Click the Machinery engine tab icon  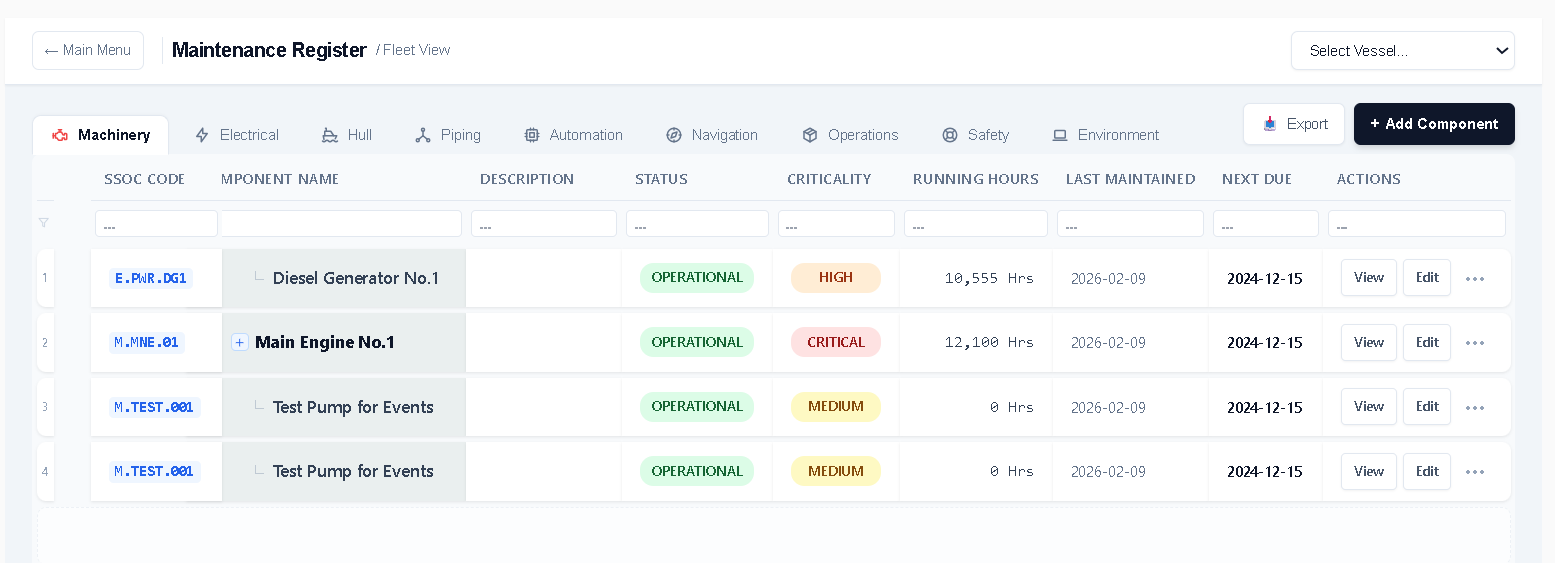(60, 135)
